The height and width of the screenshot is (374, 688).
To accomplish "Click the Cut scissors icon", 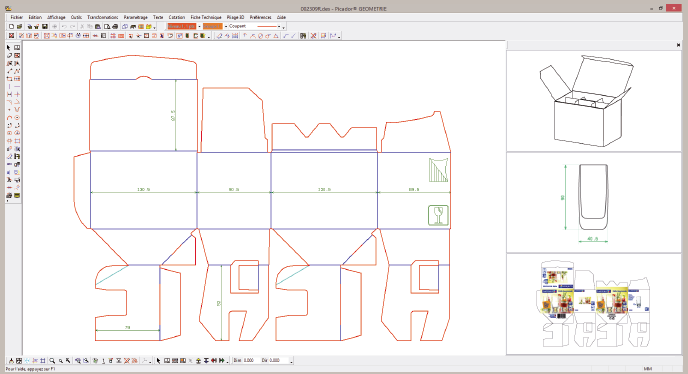I will coord(82,26).
